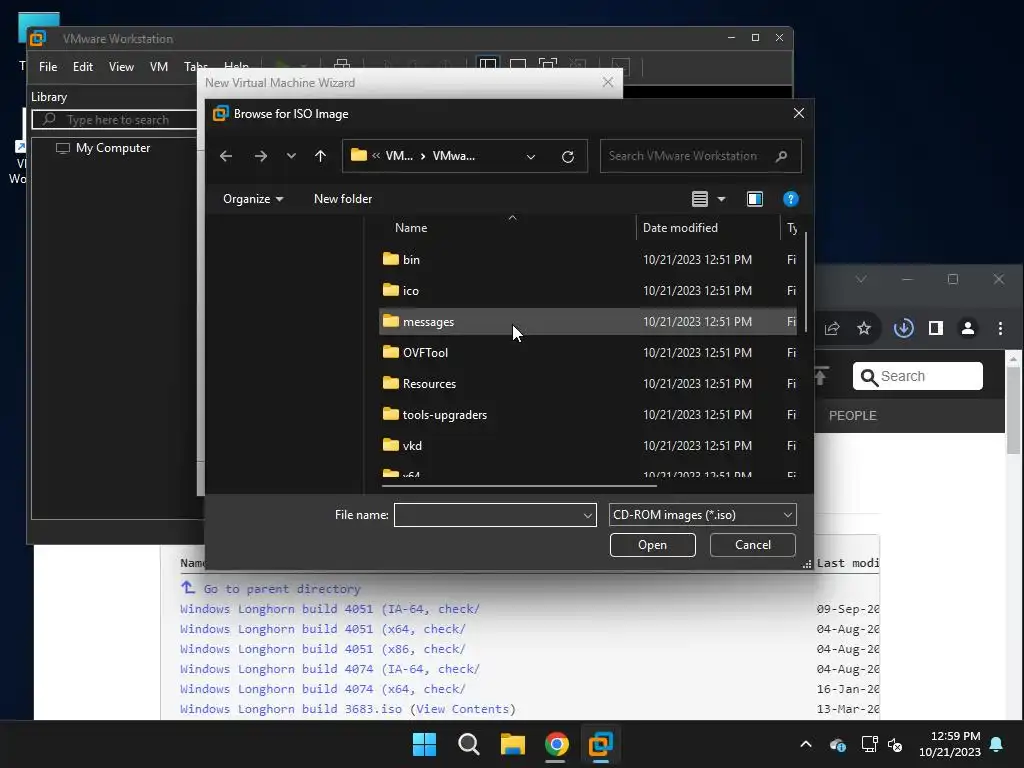Open CD-ROM images file type dropdown

tap(703, 515)
